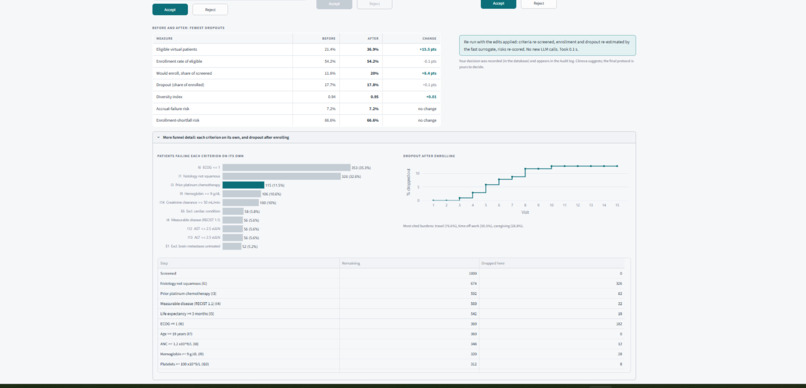This screenshot has height=388, width=806.
Task: Select Age >= 18 years row
Action: click(392, 334)
